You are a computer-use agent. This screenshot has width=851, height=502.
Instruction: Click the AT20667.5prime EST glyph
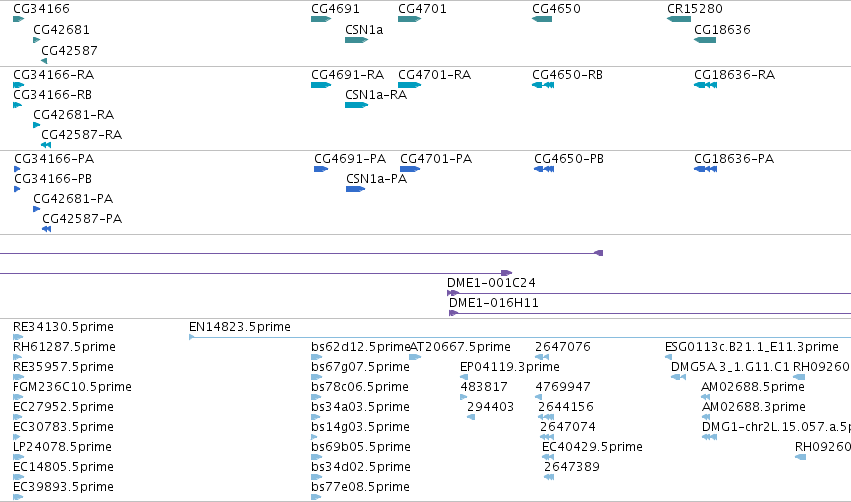point(415,357)
